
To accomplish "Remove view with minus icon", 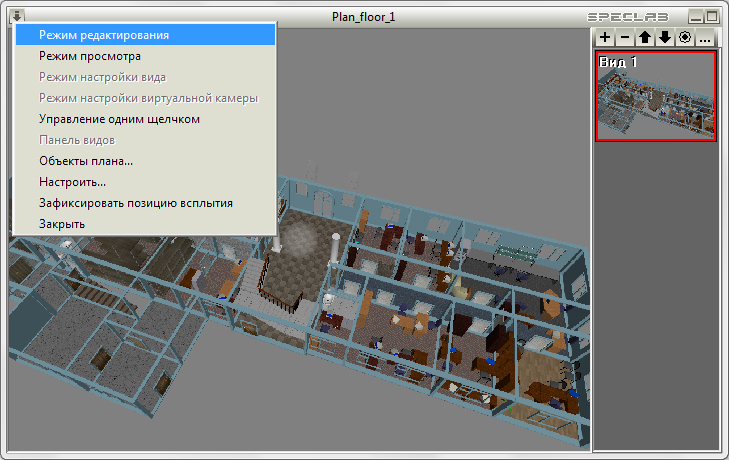I will pos(625,38).
